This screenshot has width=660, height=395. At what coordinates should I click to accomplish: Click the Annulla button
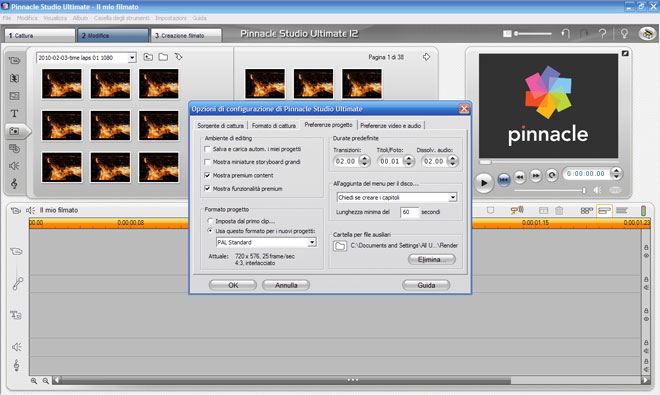(x=286, y=285)
